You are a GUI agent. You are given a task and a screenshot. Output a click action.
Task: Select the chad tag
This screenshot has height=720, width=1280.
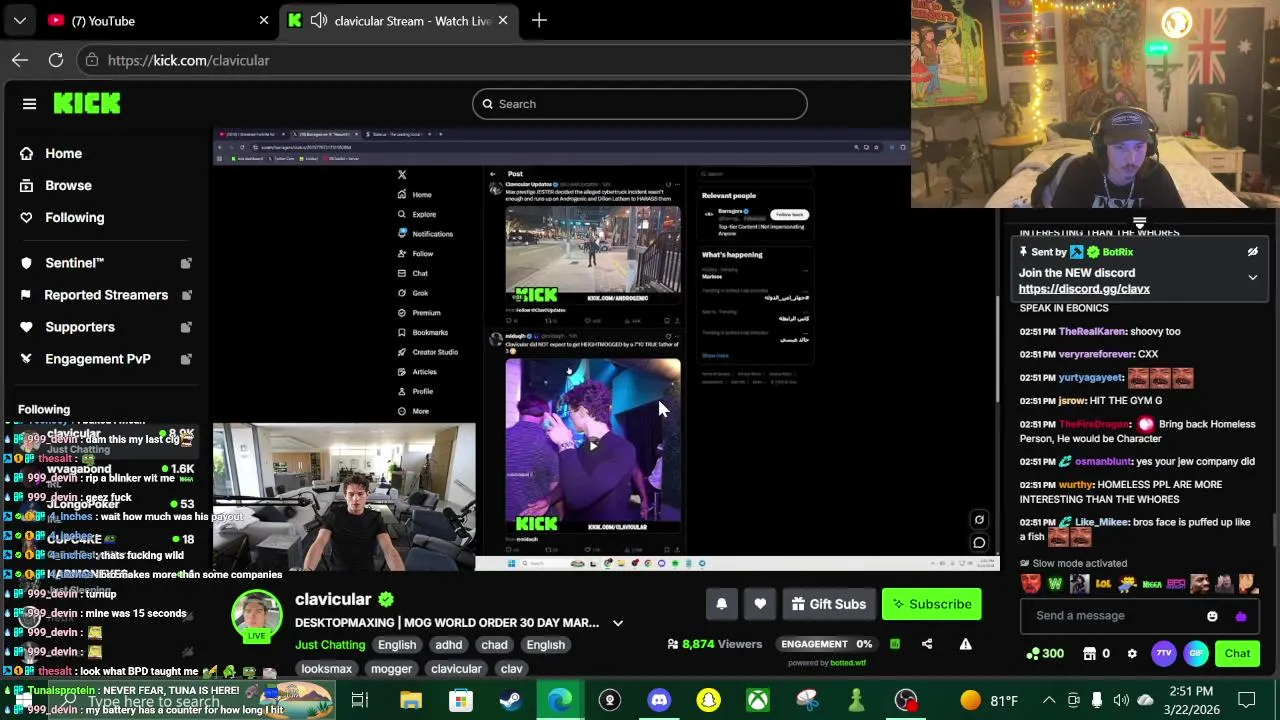[x=494, y=645]
